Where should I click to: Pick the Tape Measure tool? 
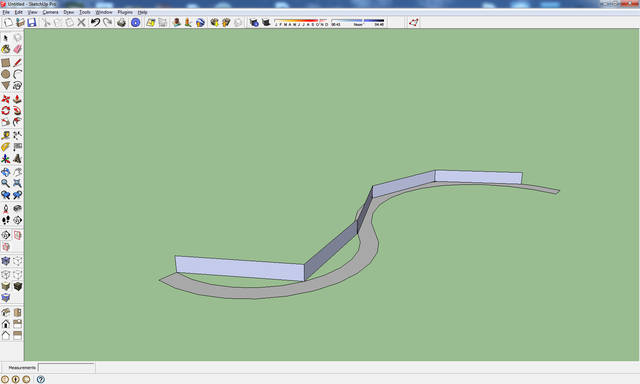pos(6,135)
